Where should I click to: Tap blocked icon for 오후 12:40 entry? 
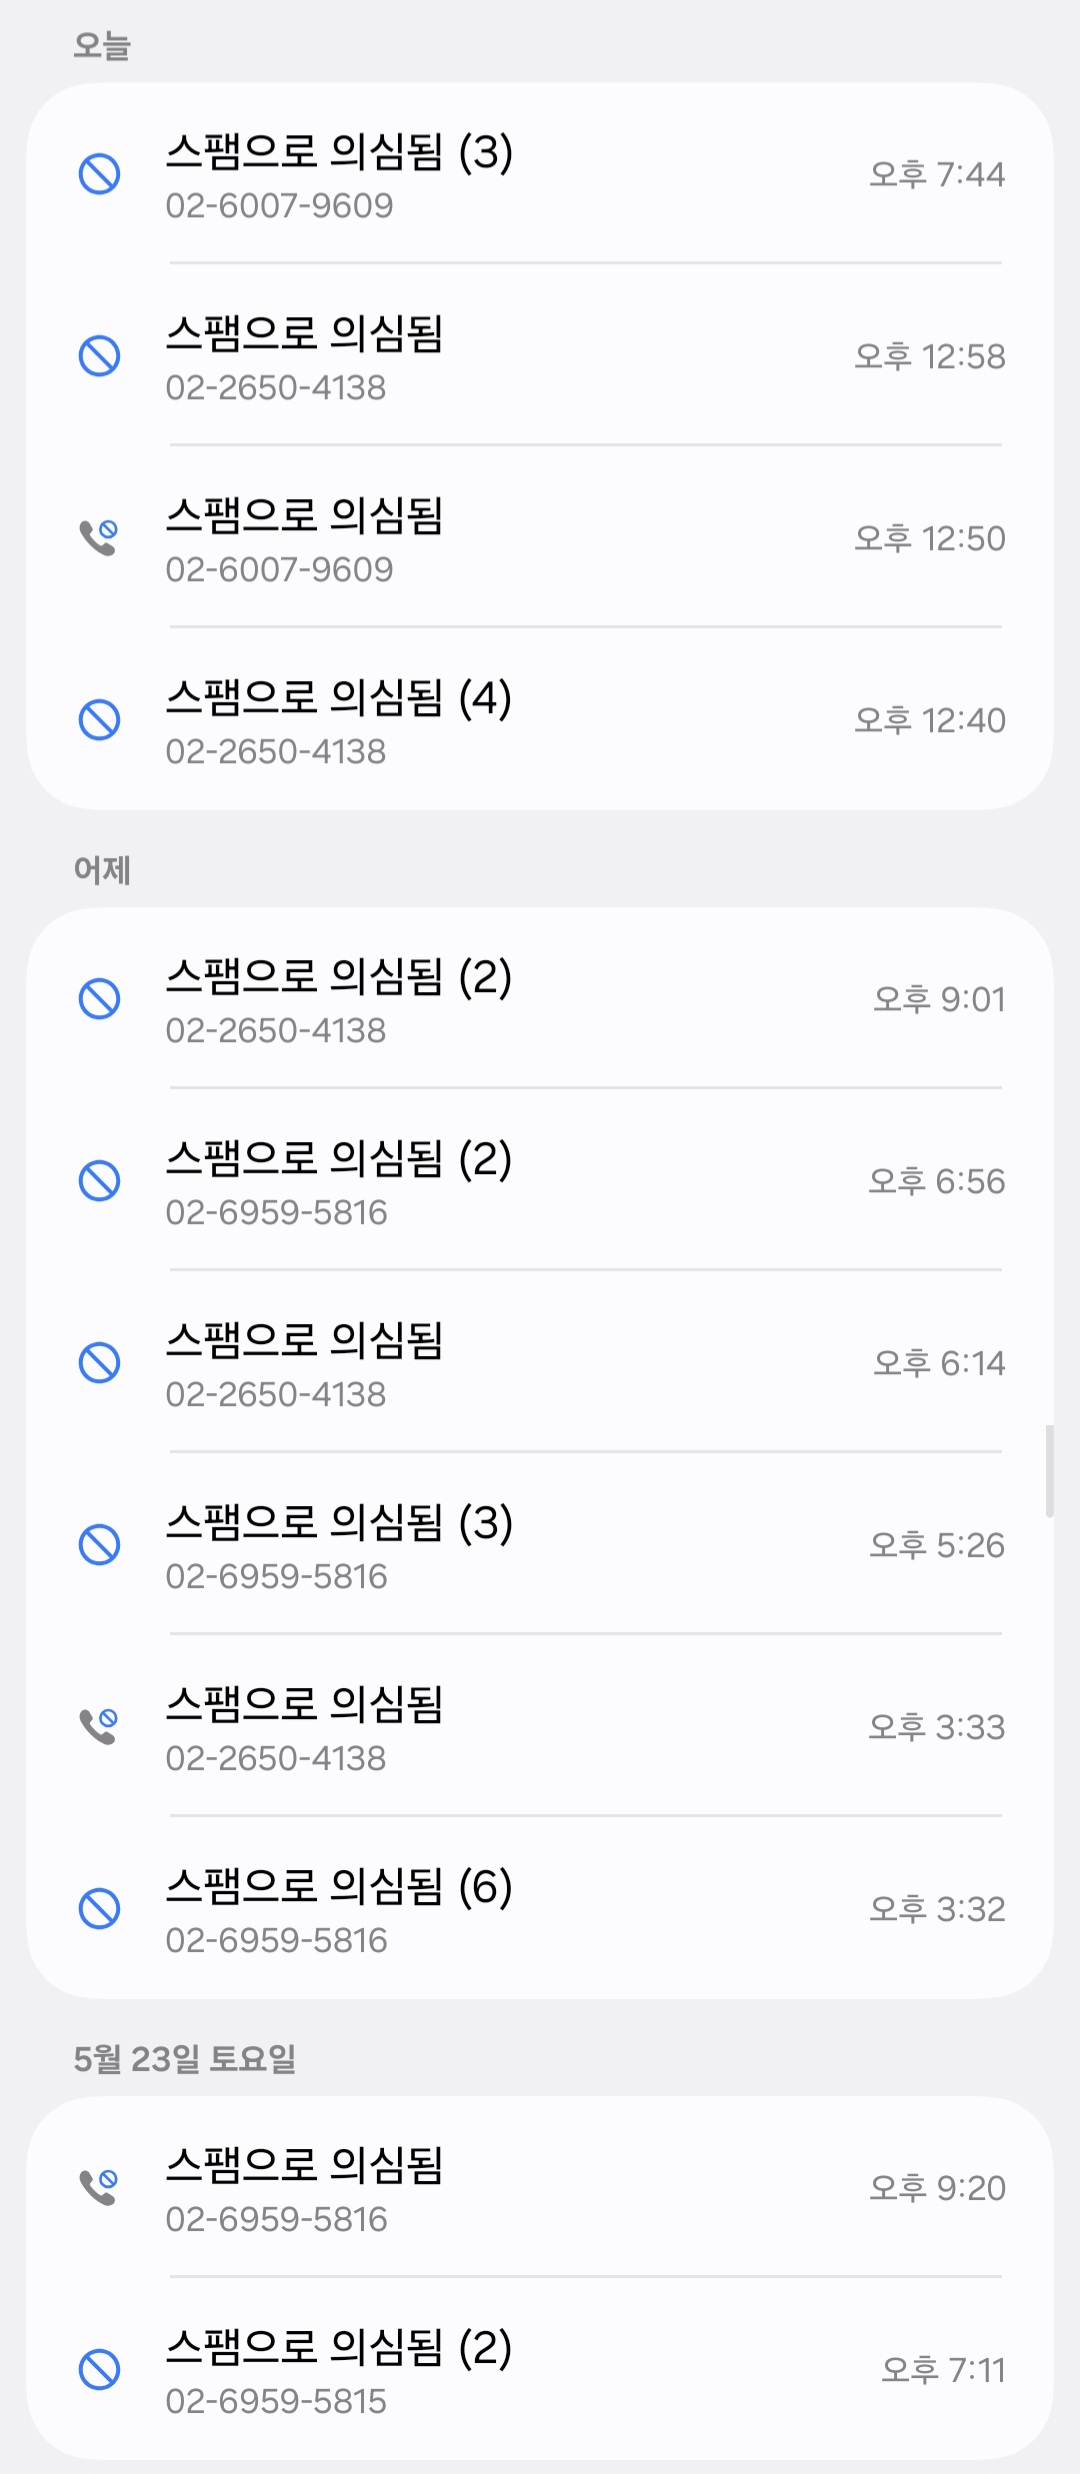[x=99, y=720]
